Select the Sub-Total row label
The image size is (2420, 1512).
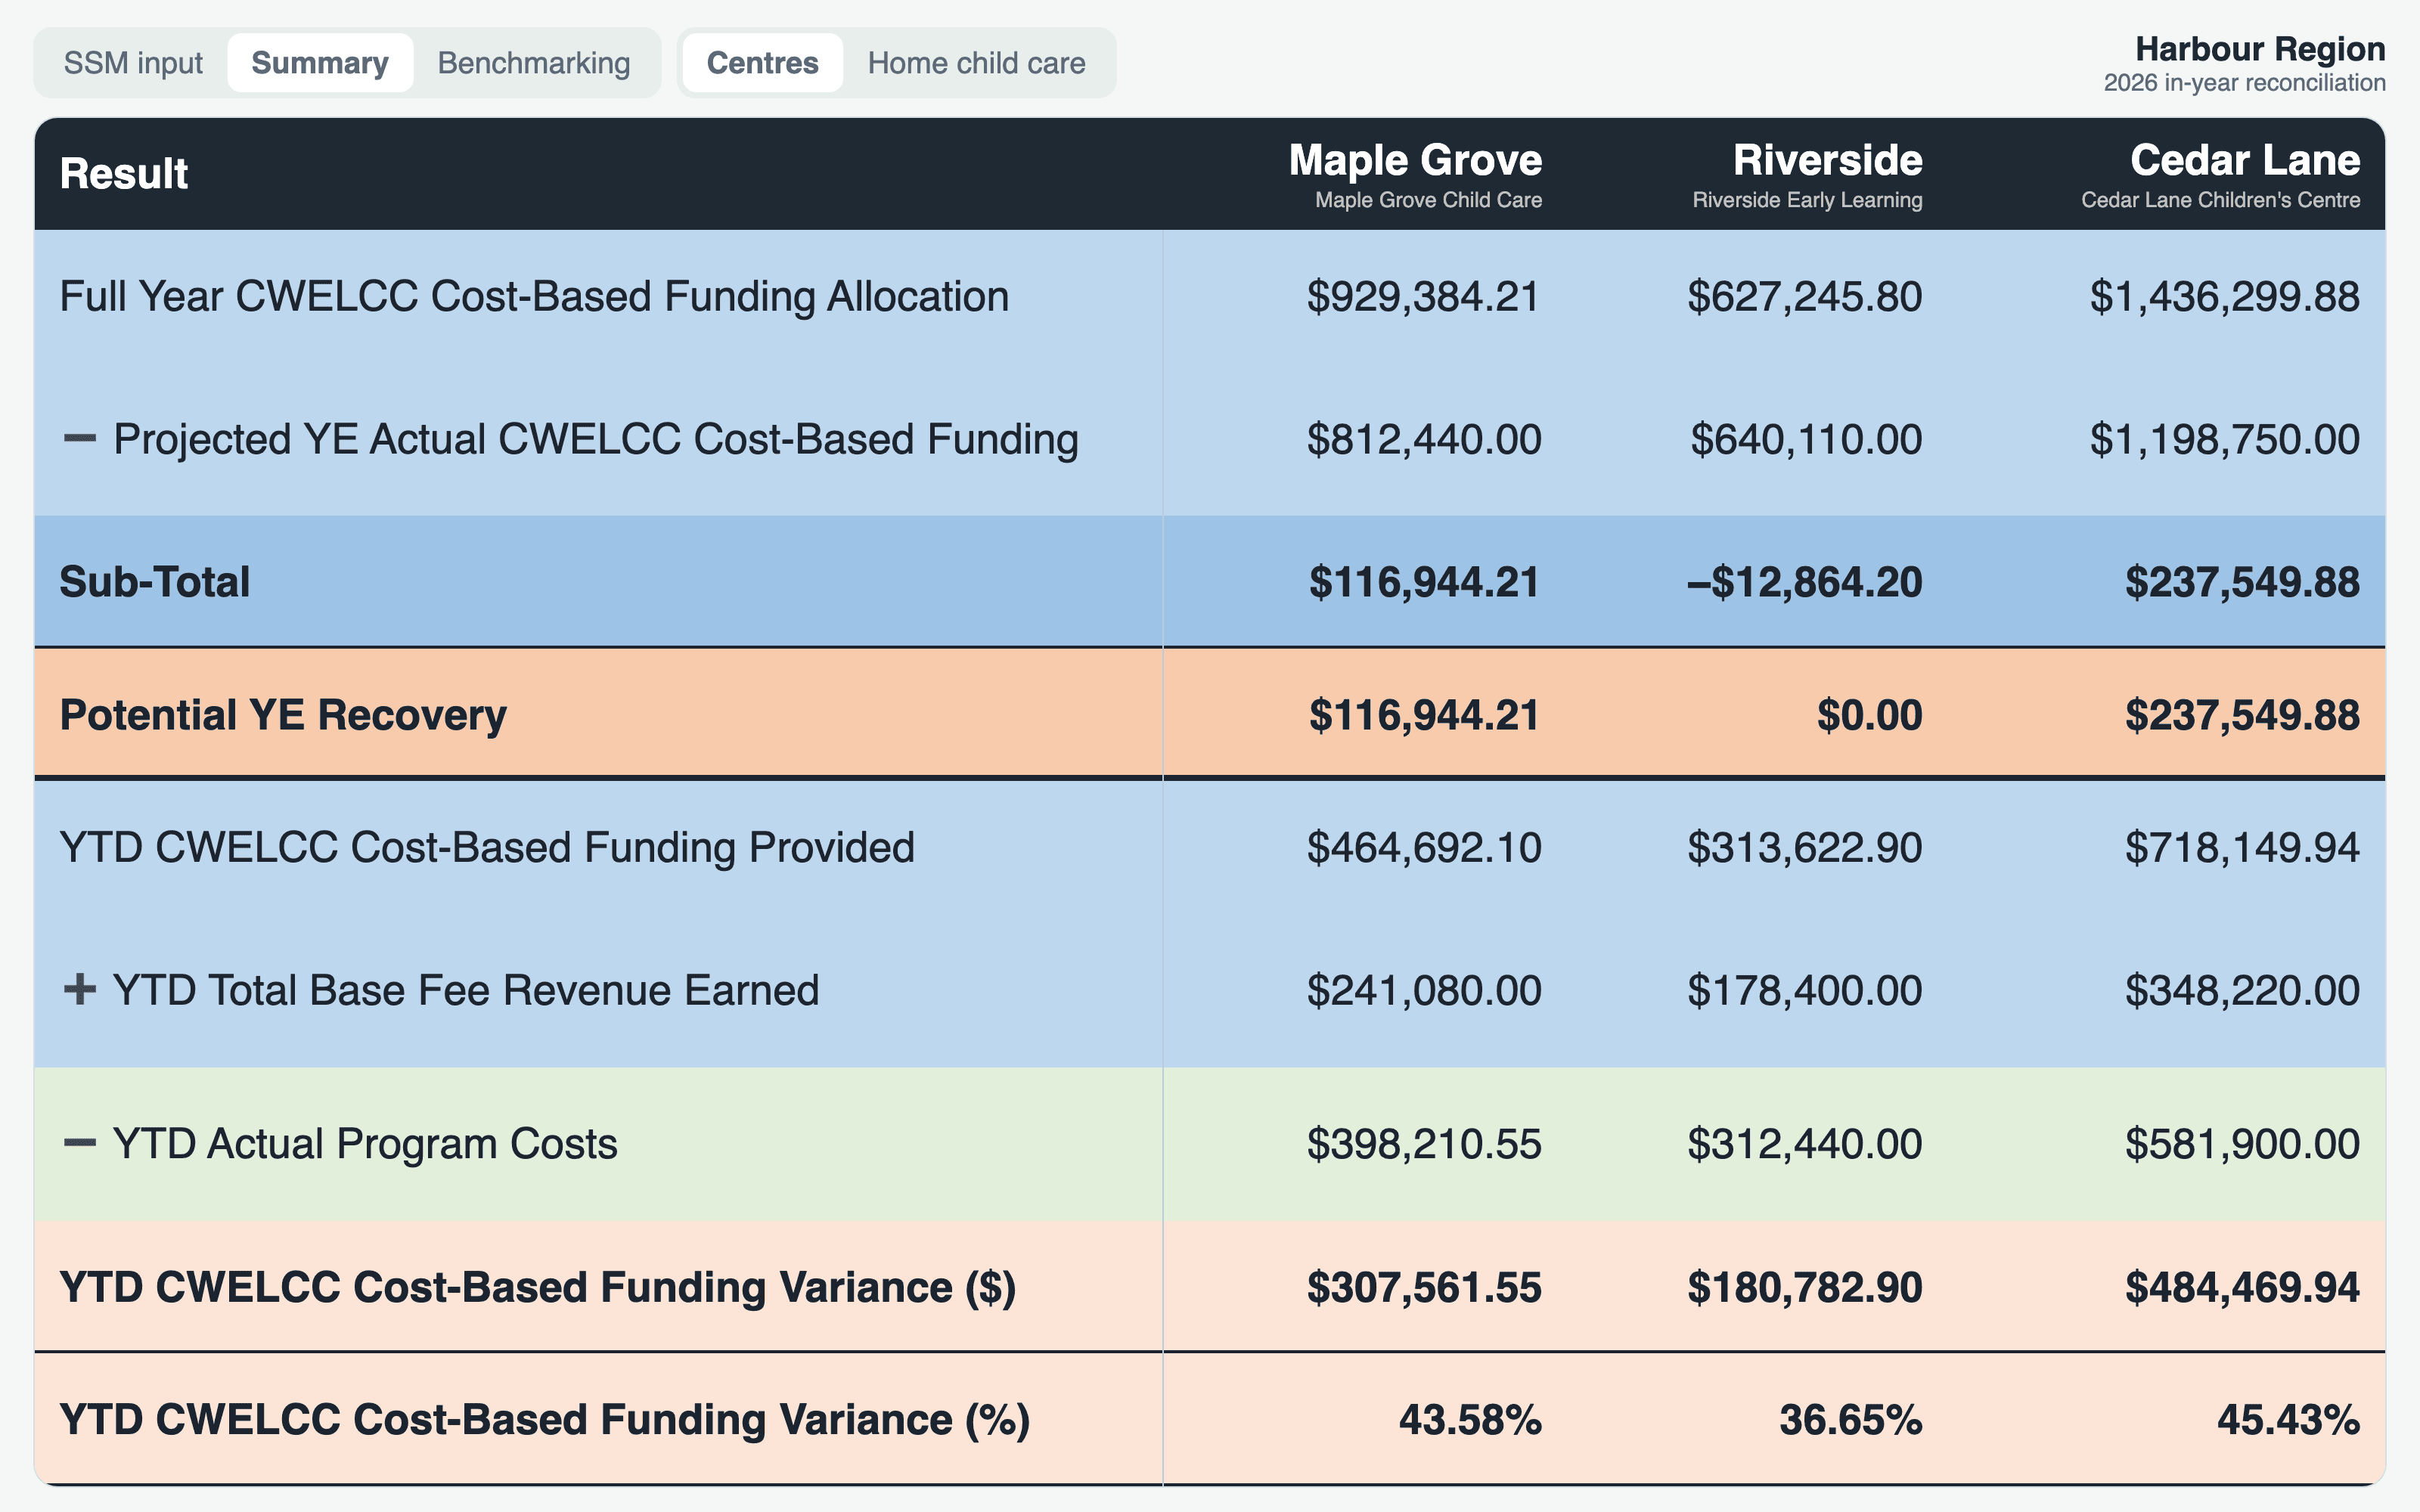154,582
